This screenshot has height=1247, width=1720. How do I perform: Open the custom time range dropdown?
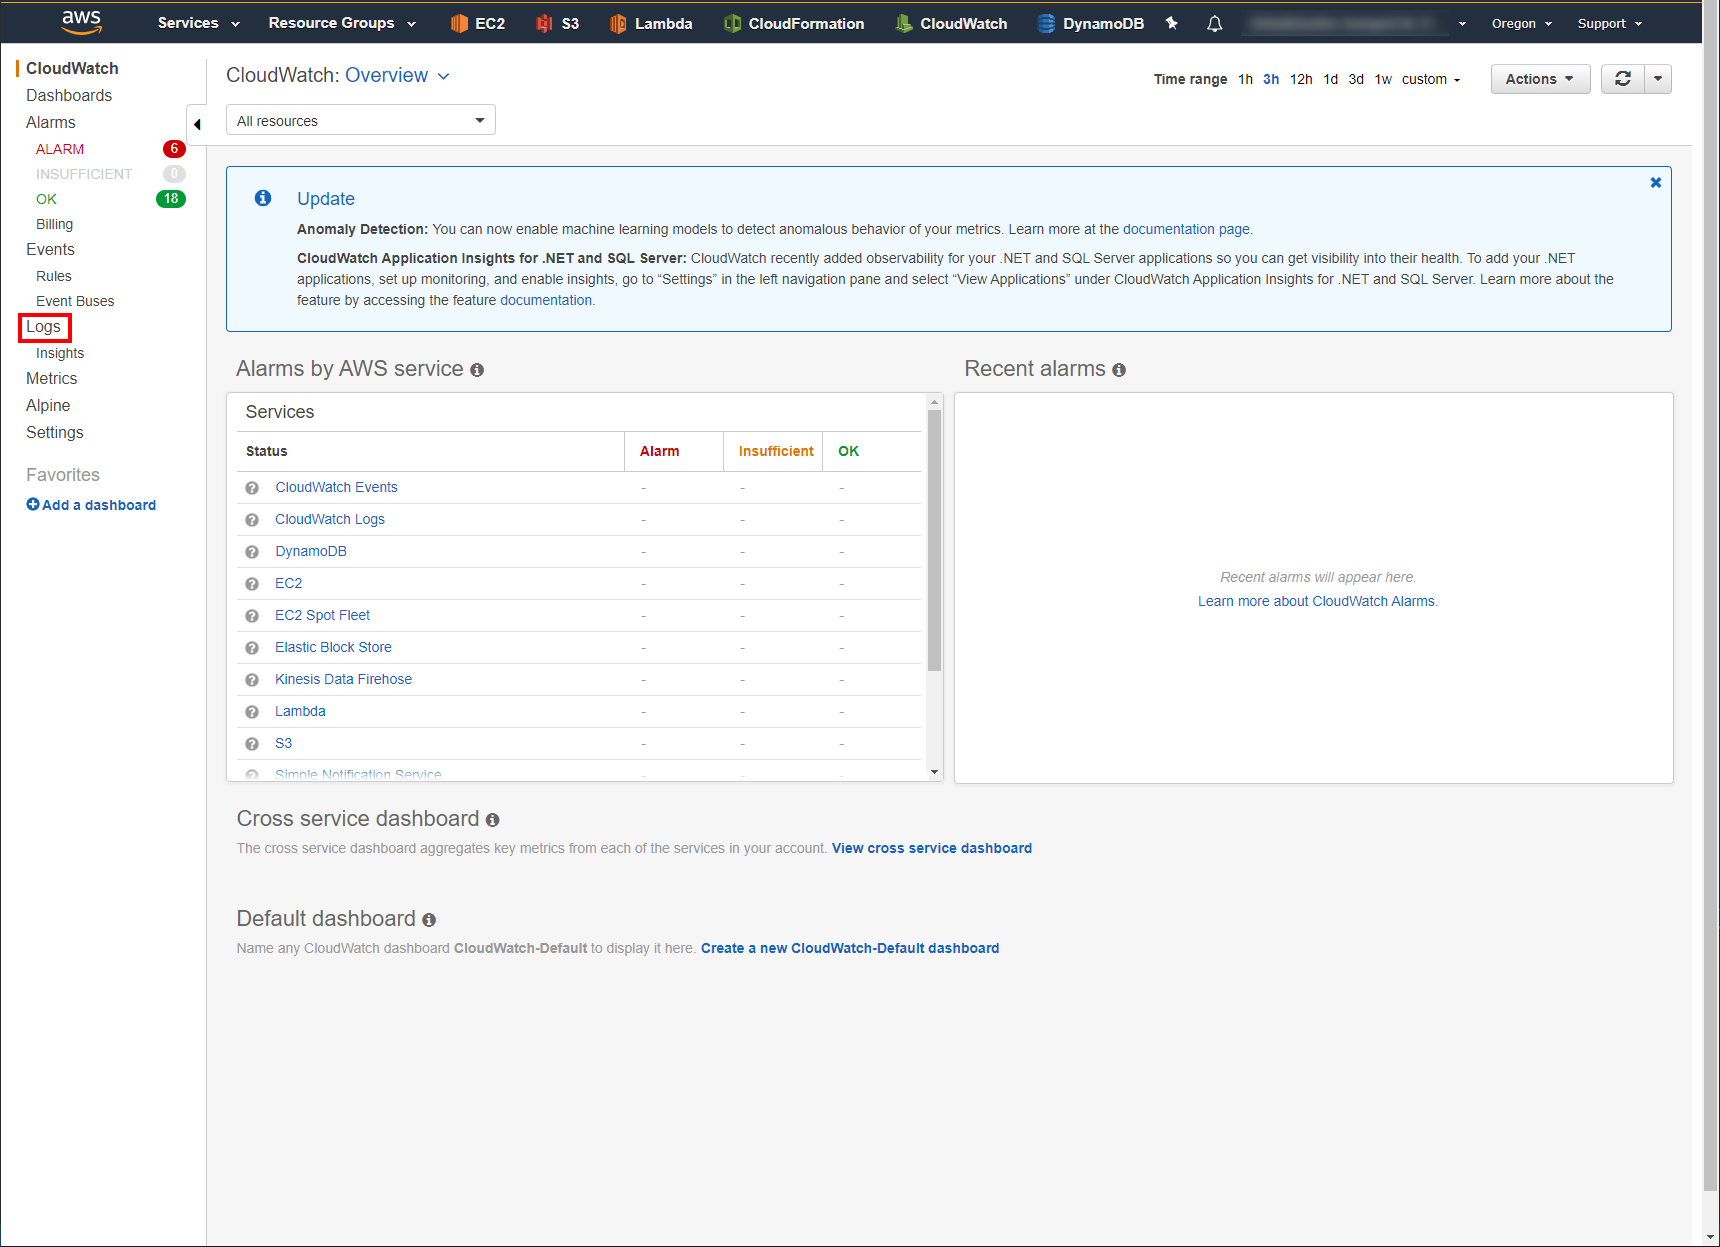pyautogui.click(x=1431, y=79)
